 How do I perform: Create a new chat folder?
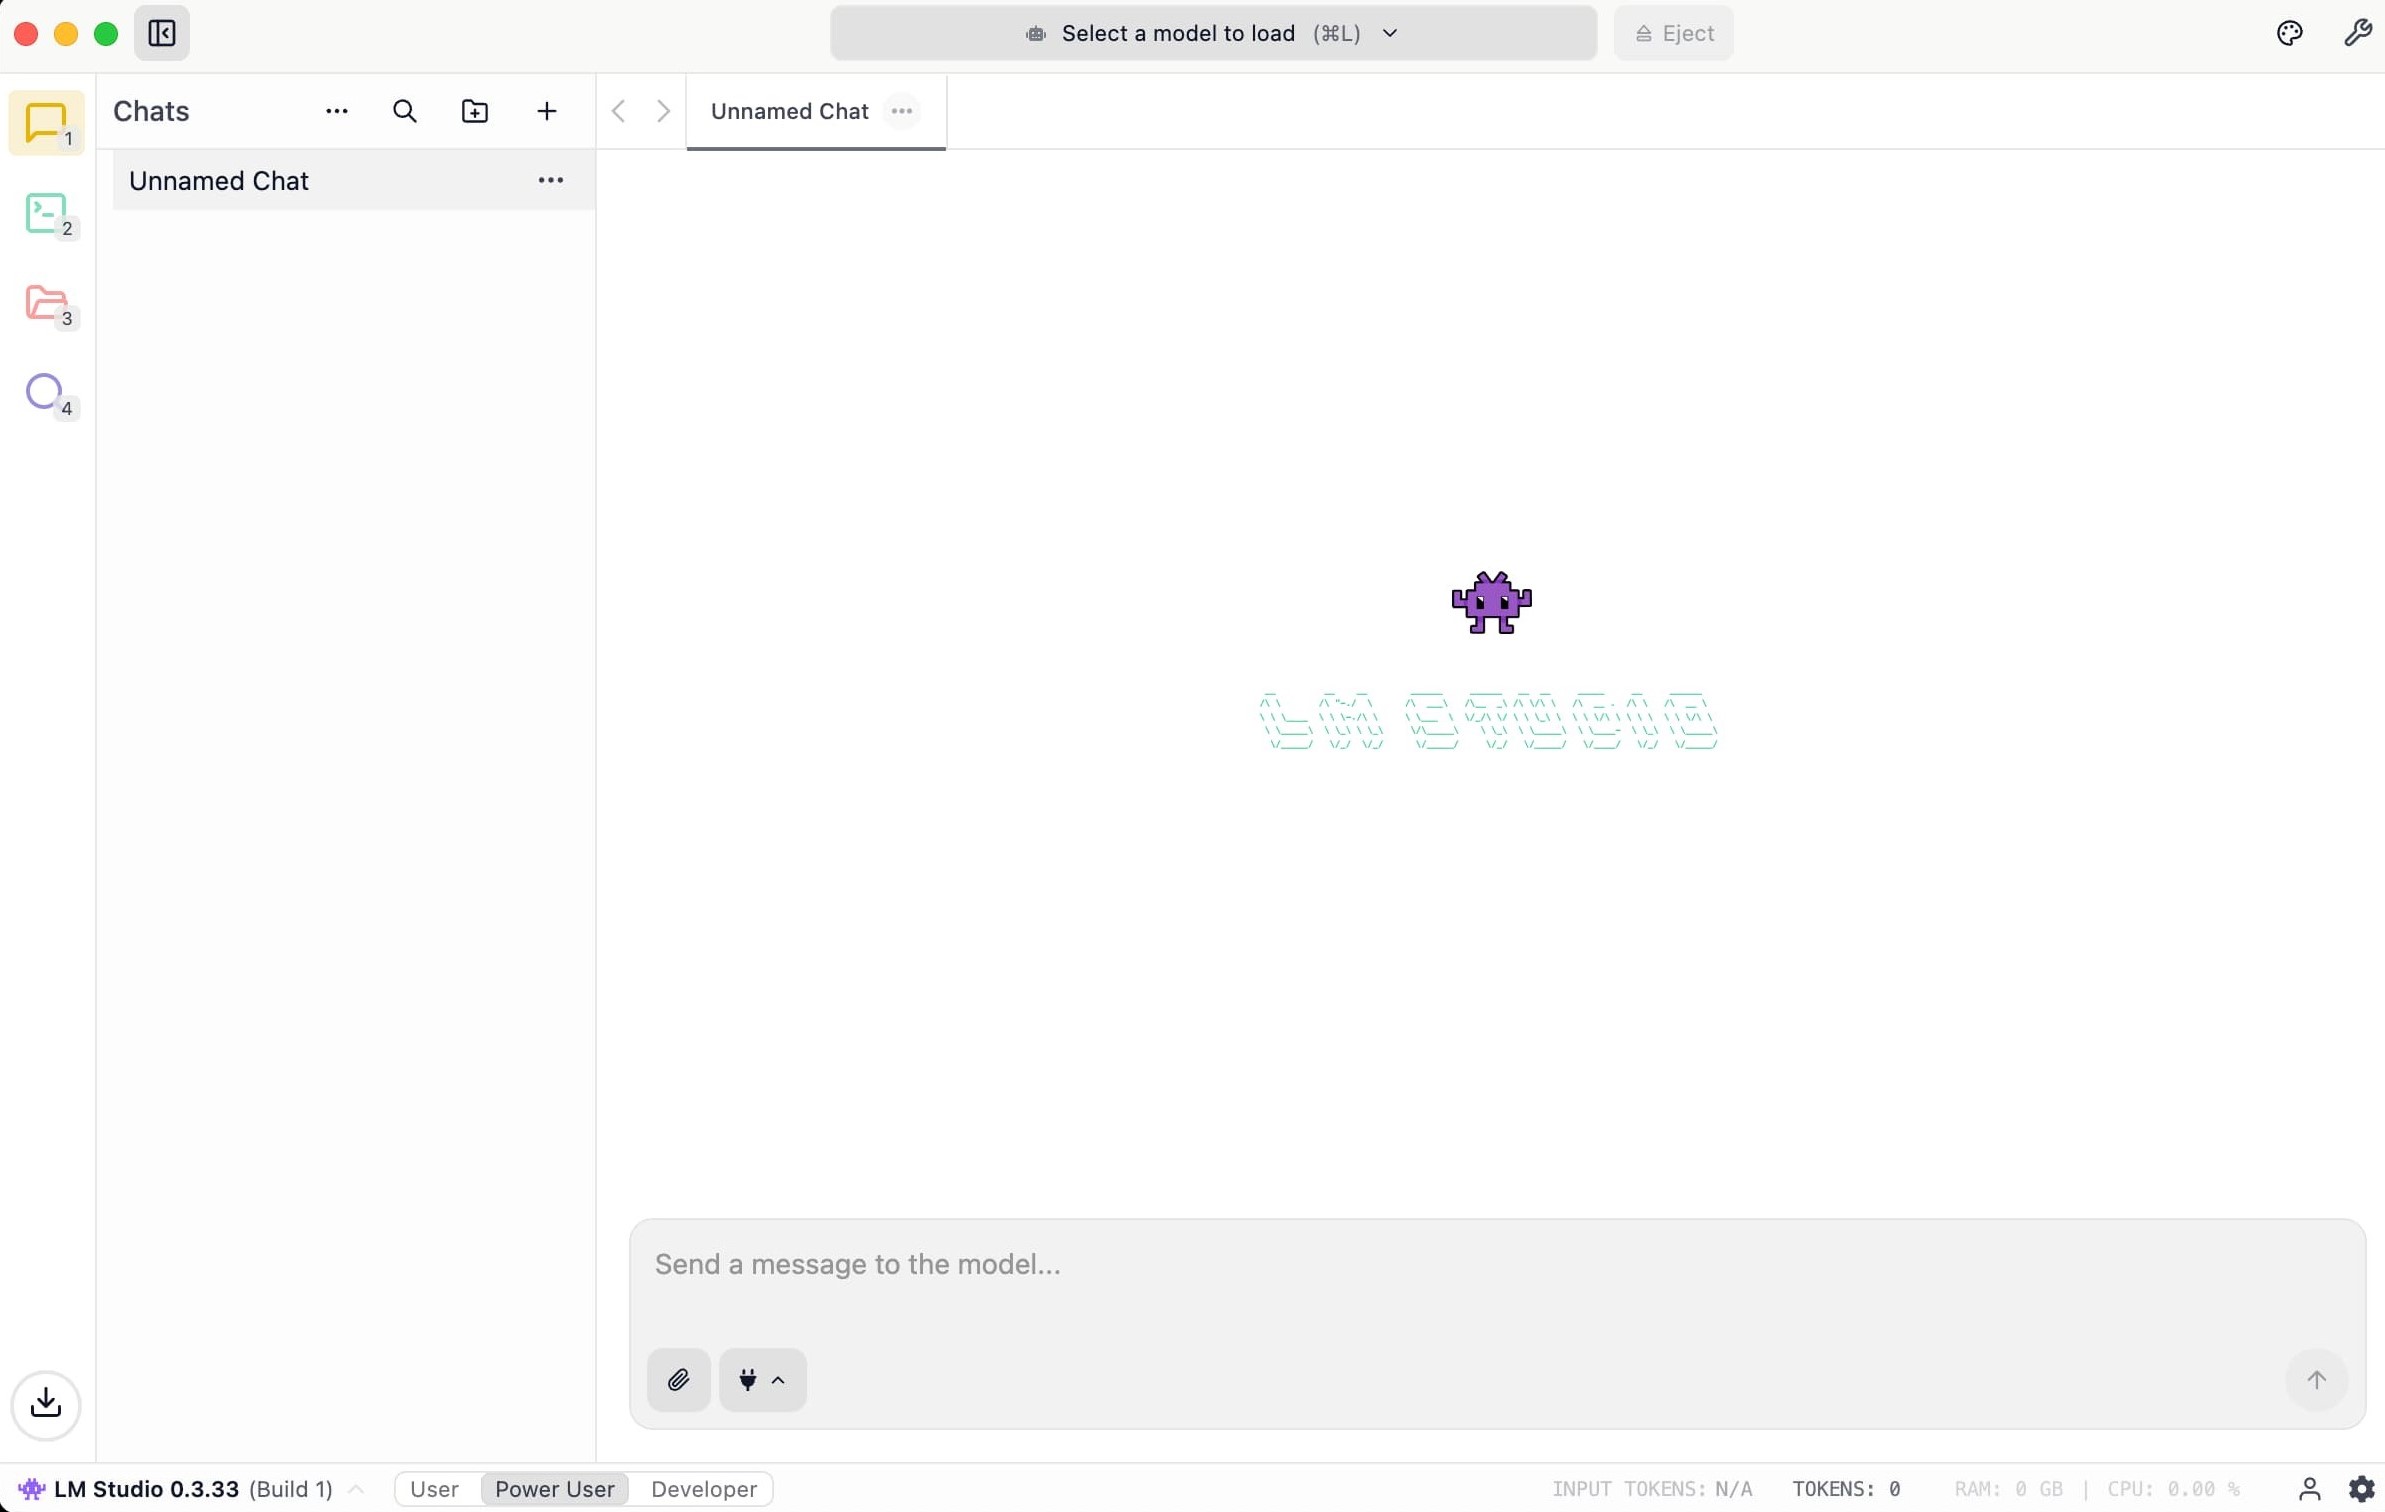point(475,111)
